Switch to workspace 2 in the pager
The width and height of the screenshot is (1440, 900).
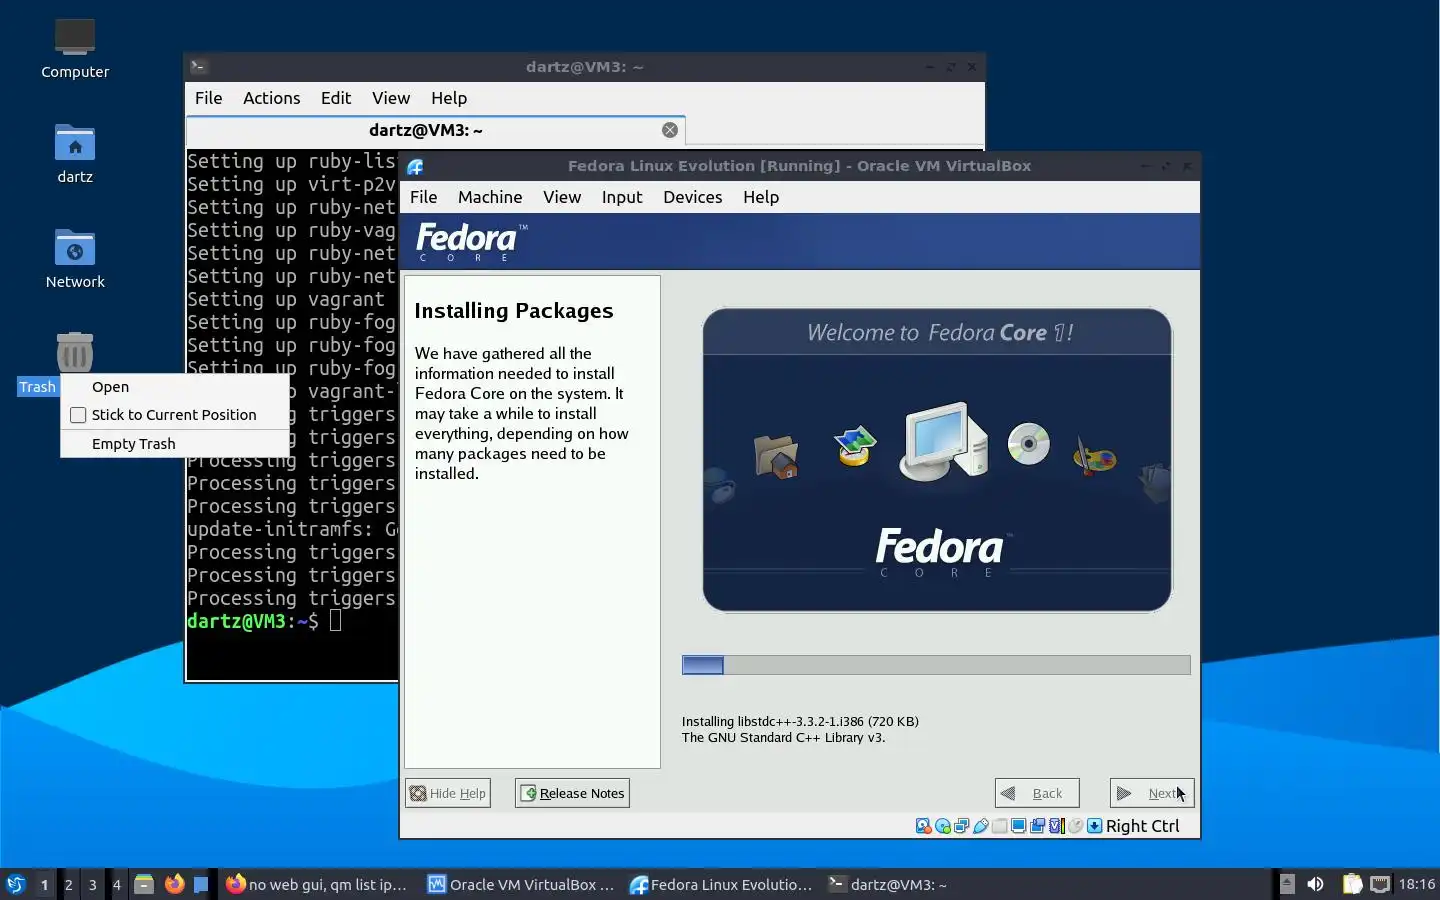[x=68, y=884]
